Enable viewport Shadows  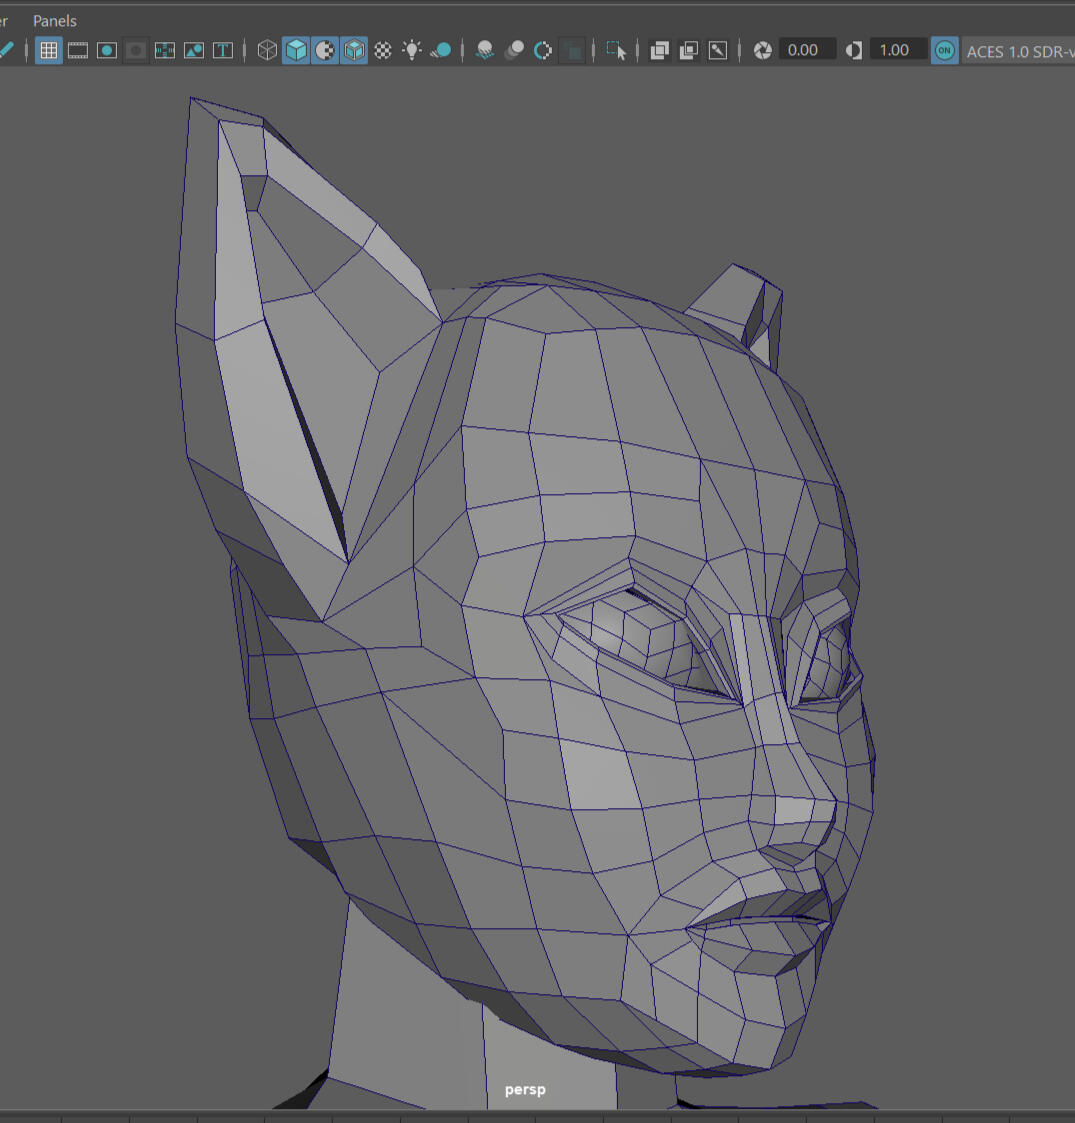coord(441,50)
